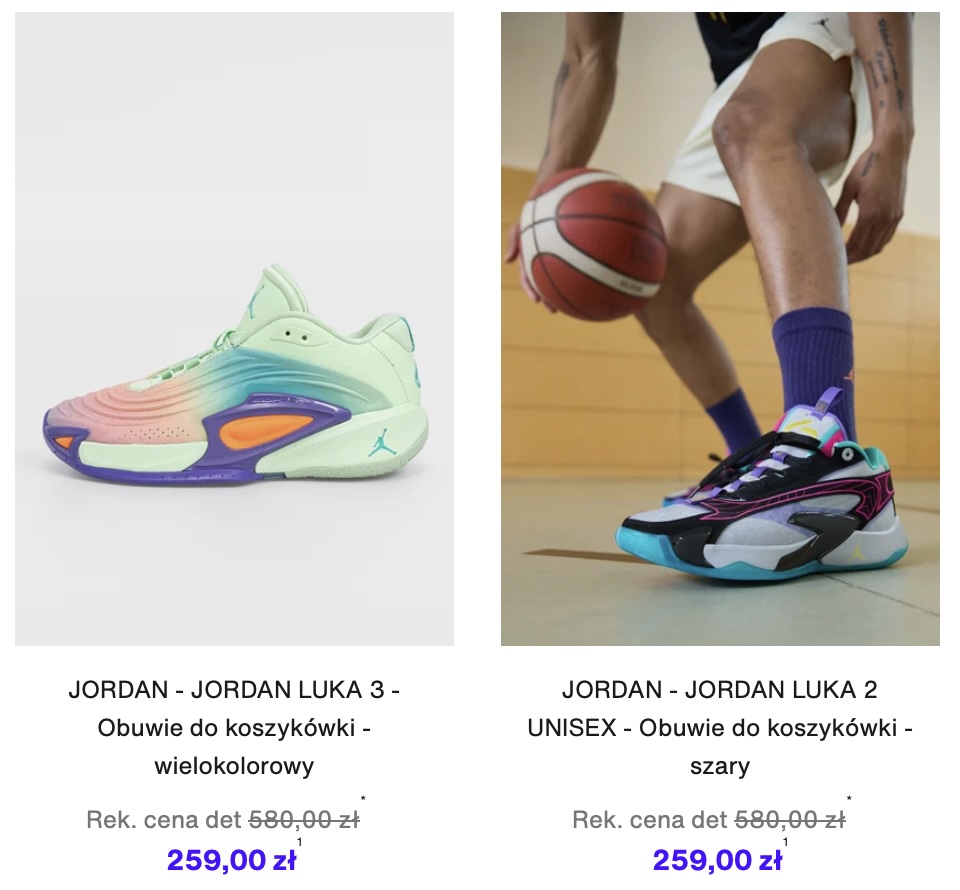
Task: Click the crossed-out 580,00 zł under Luka 2
Action: 790,820
